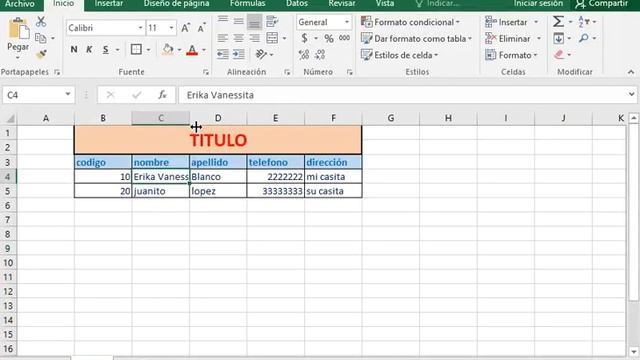This screenshot has height=360, width=640.
Task: Open Dar formato como tabla dropdown
Action: click(416, 39)
